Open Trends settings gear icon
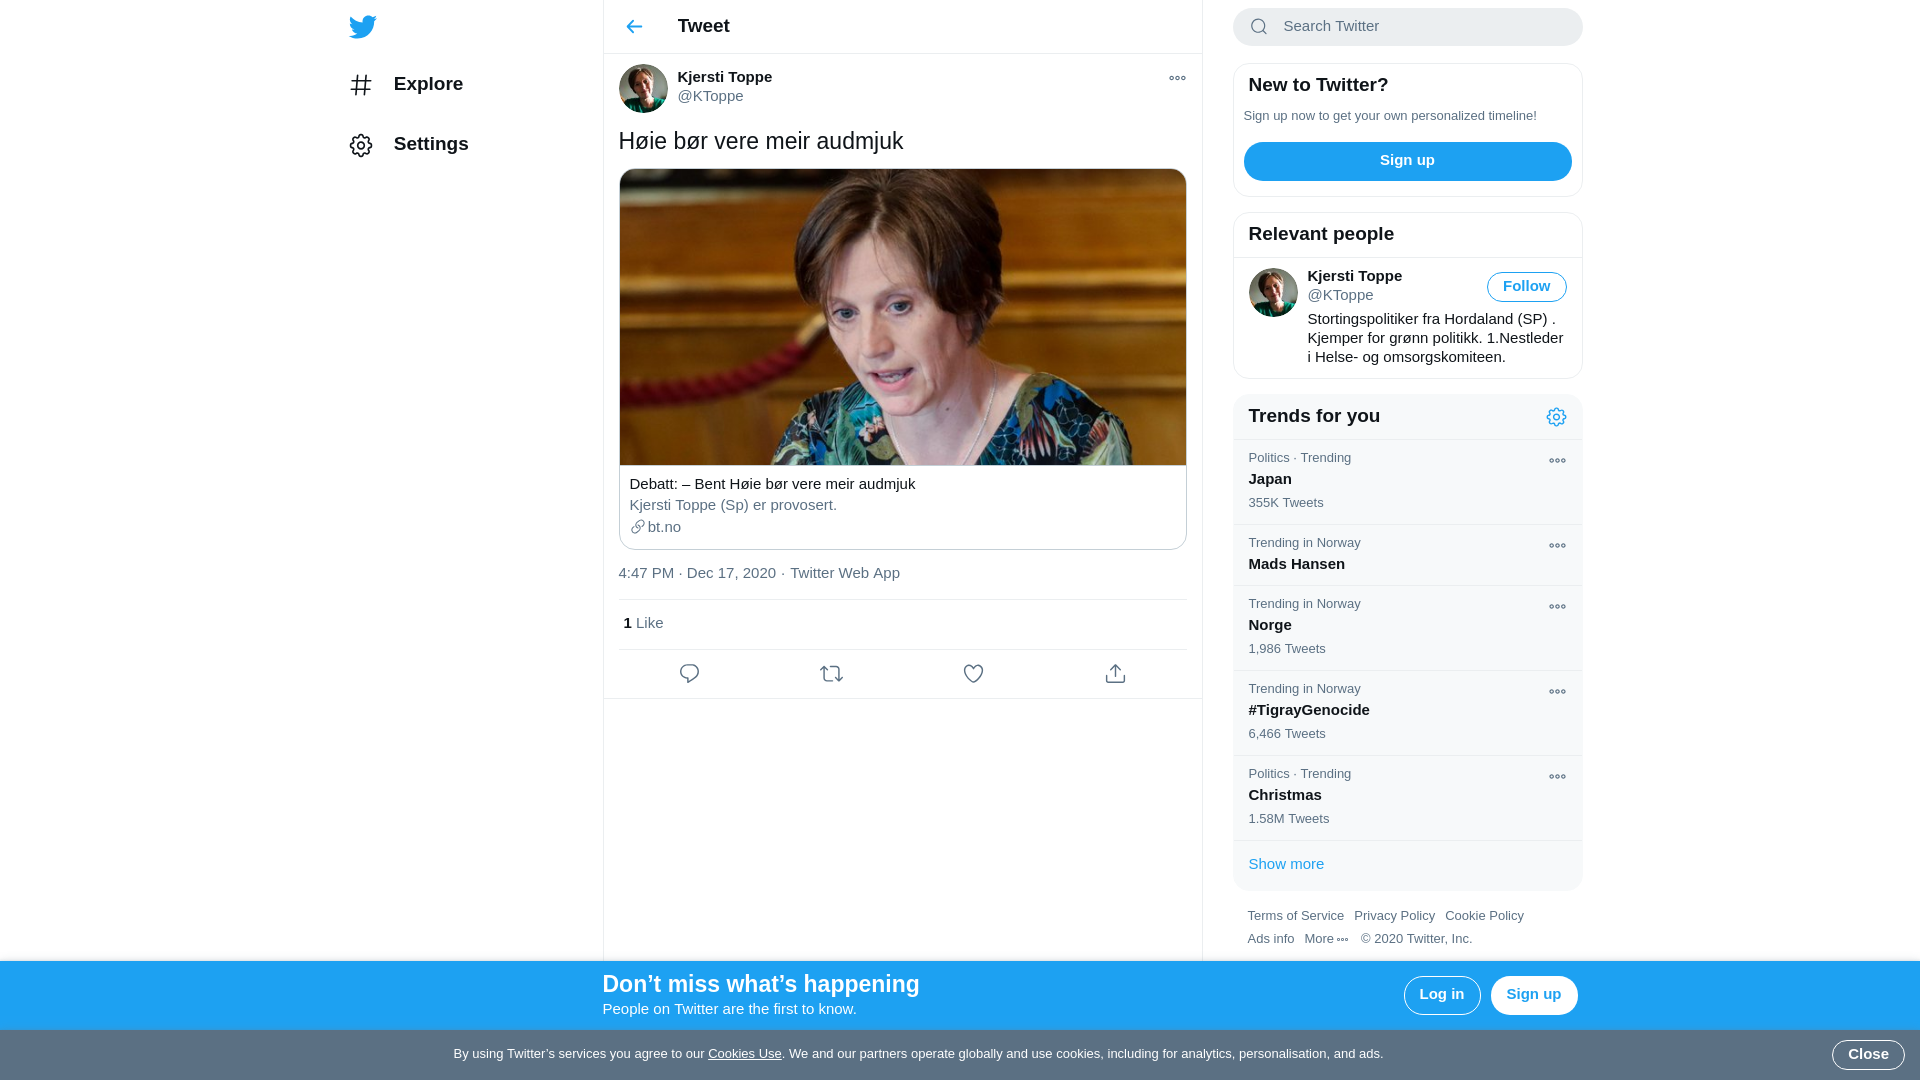The width and height of the screenshot is (1920, 1080). point(1556,417)
